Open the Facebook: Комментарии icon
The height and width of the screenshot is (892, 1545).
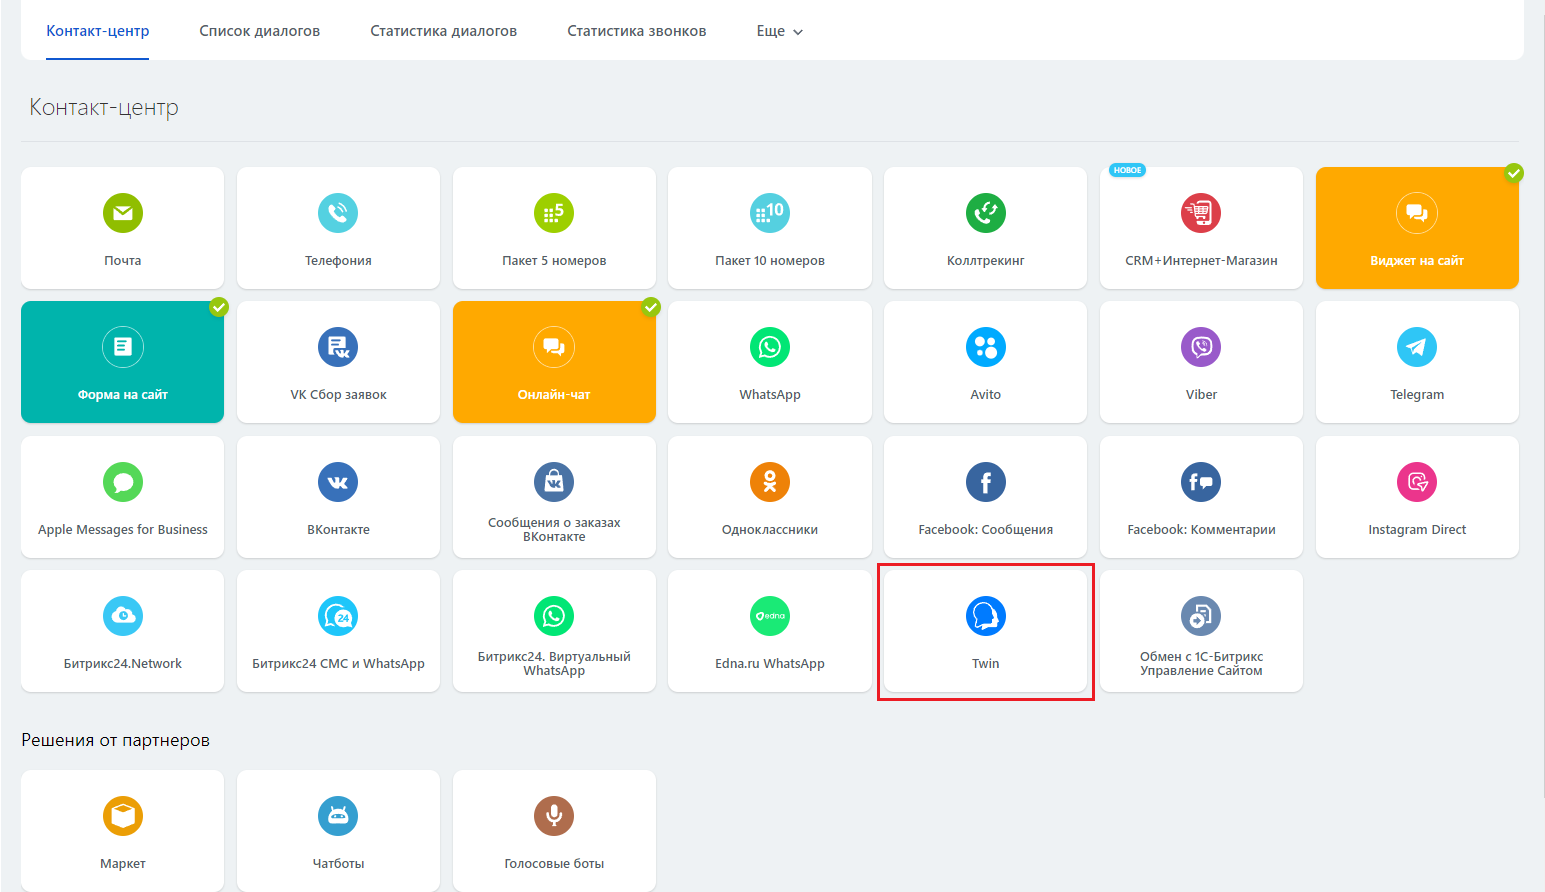(x=1201, y=482)
